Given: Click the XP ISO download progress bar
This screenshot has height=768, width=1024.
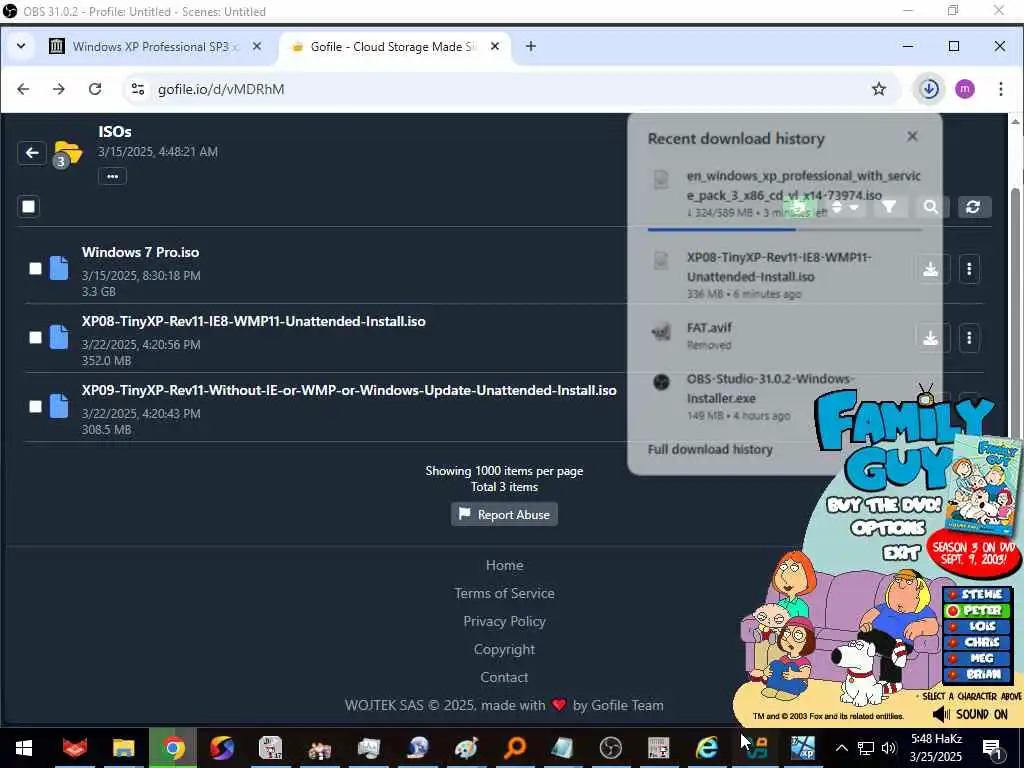Looking at the screenshot, I should pos(784,230).
